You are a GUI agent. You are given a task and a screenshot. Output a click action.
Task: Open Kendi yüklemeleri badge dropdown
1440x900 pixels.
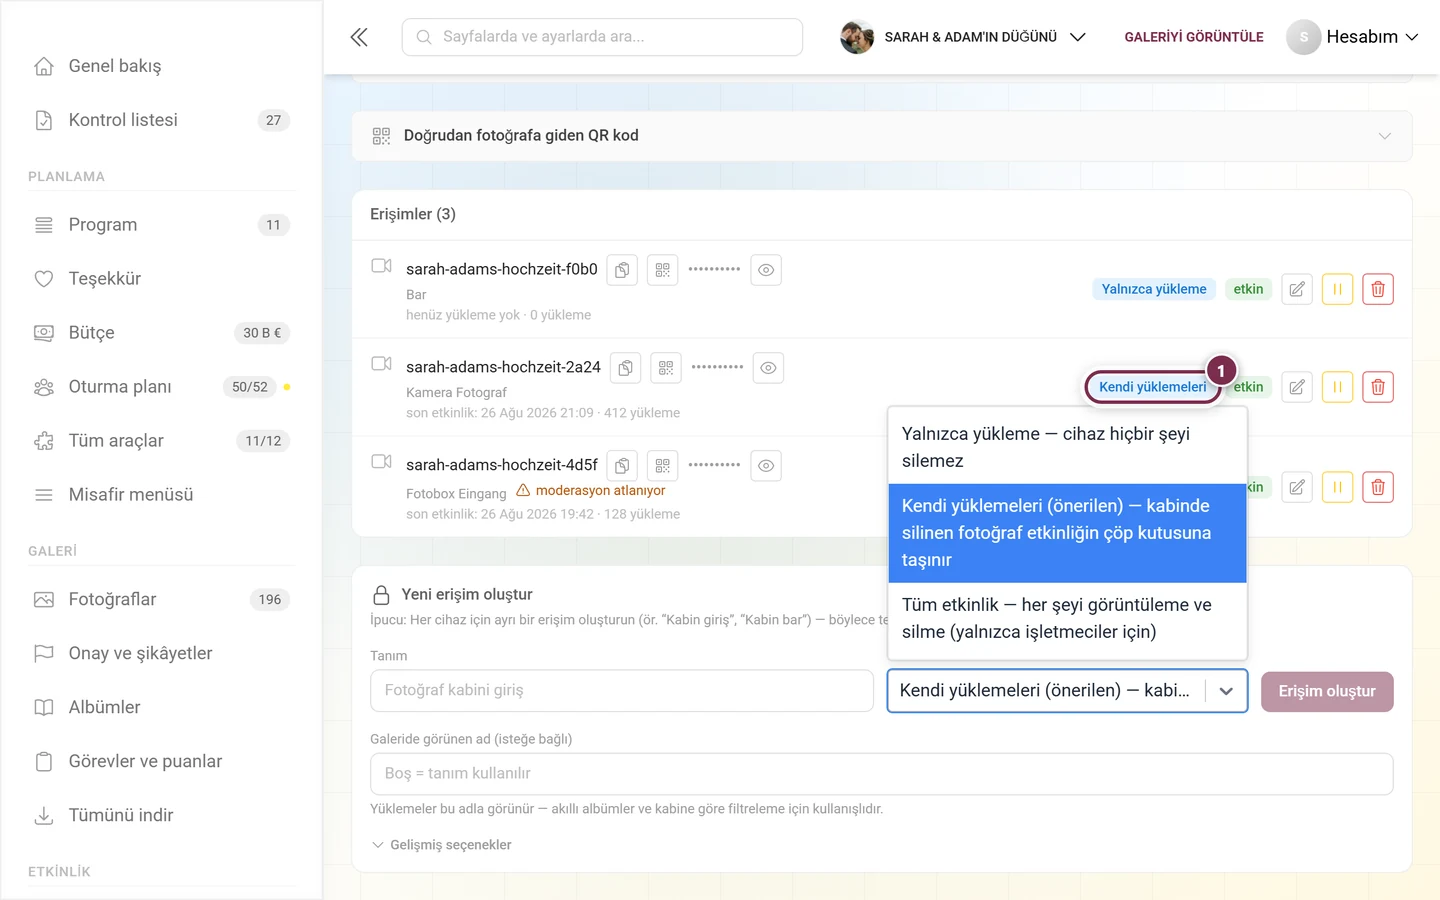[x=1153, y=387]
